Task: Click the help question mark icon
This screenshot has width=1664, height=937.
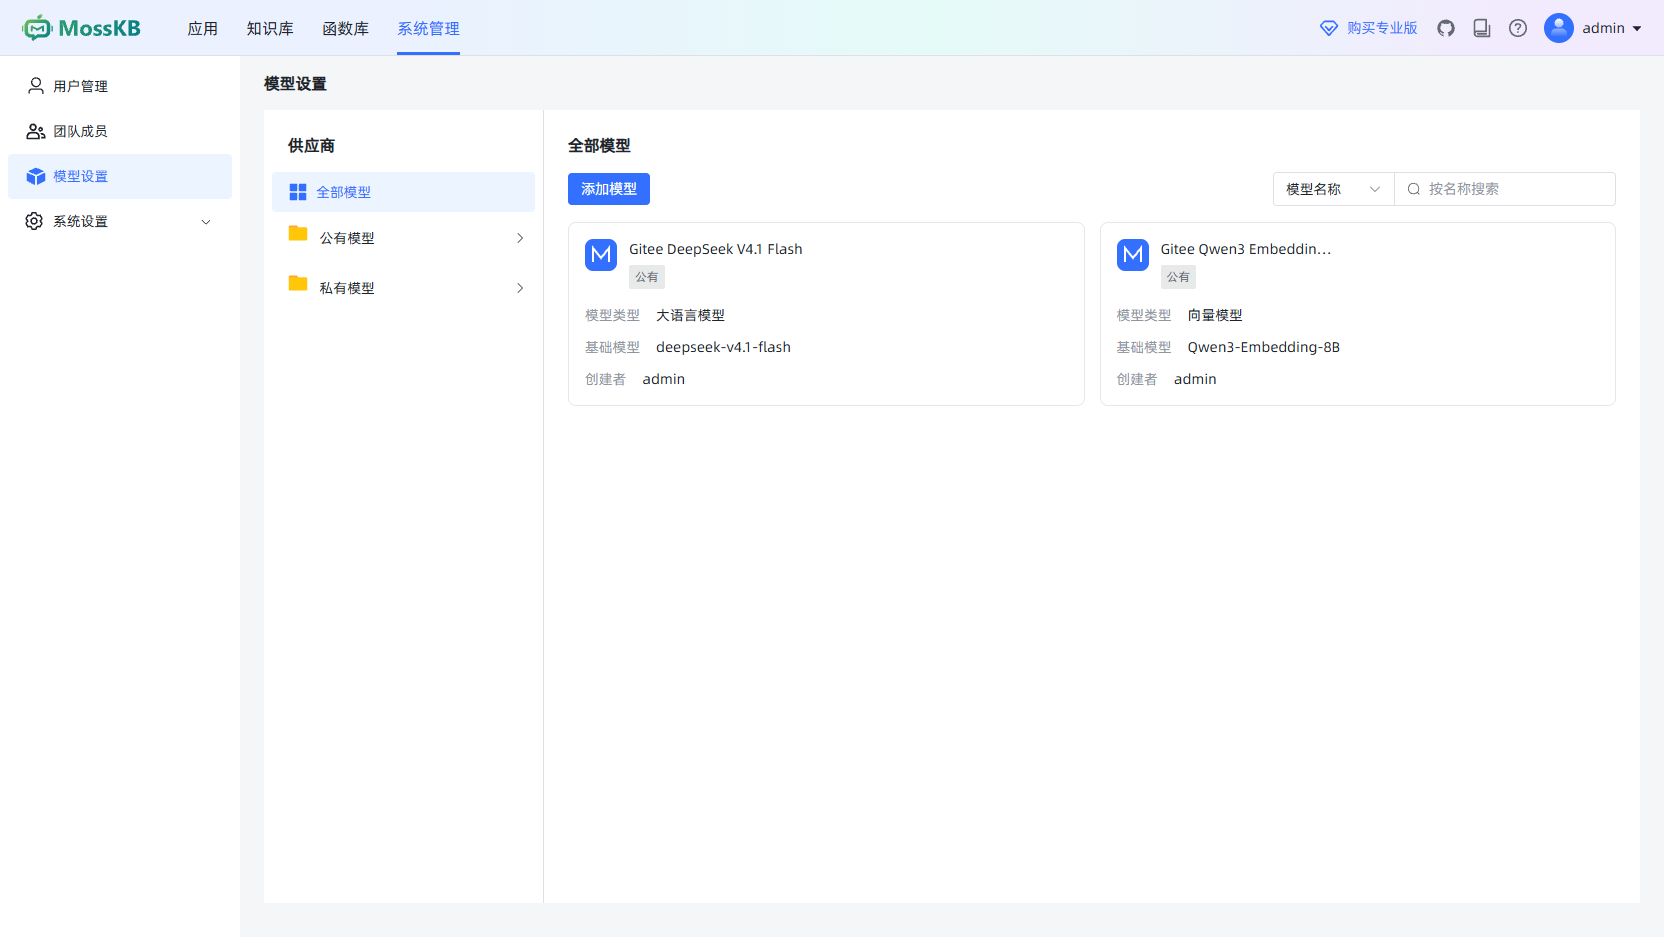Action: pos(1518,28)
